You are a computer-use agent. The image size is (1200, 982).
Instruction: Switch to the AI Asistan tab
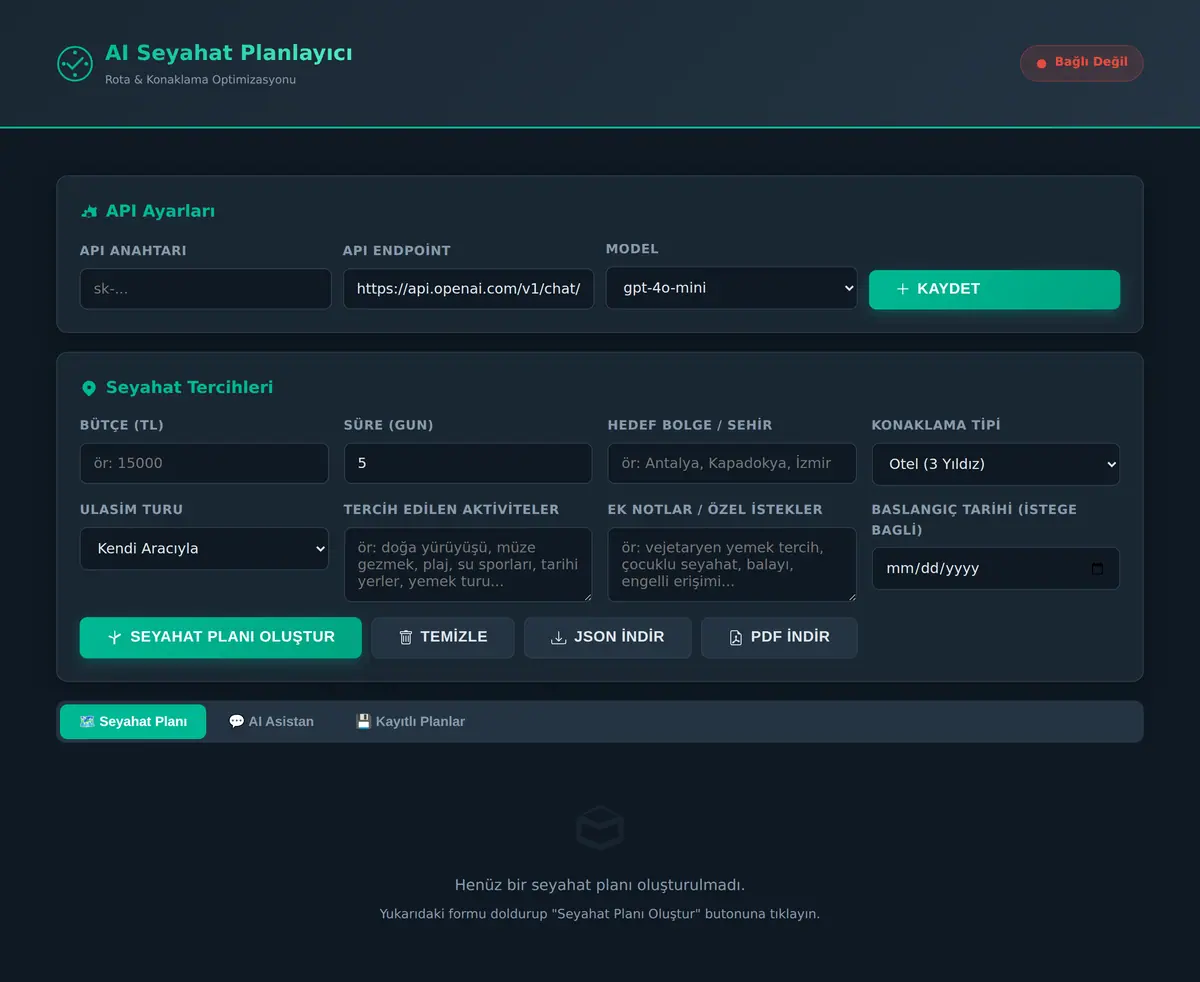point(271,722)
